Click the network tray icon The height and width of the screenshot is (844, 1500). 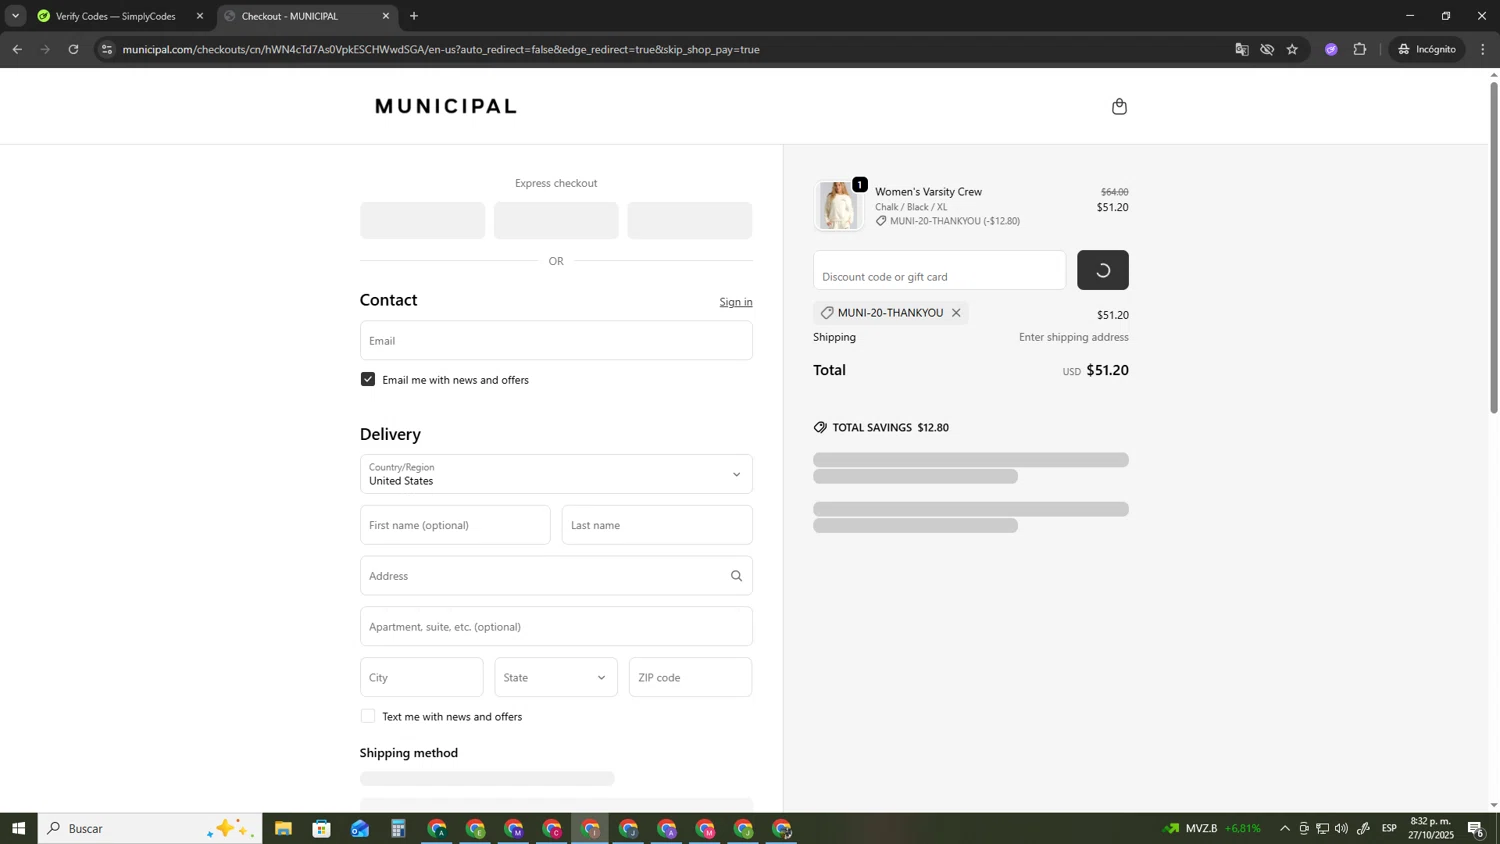click(1323, 828)
